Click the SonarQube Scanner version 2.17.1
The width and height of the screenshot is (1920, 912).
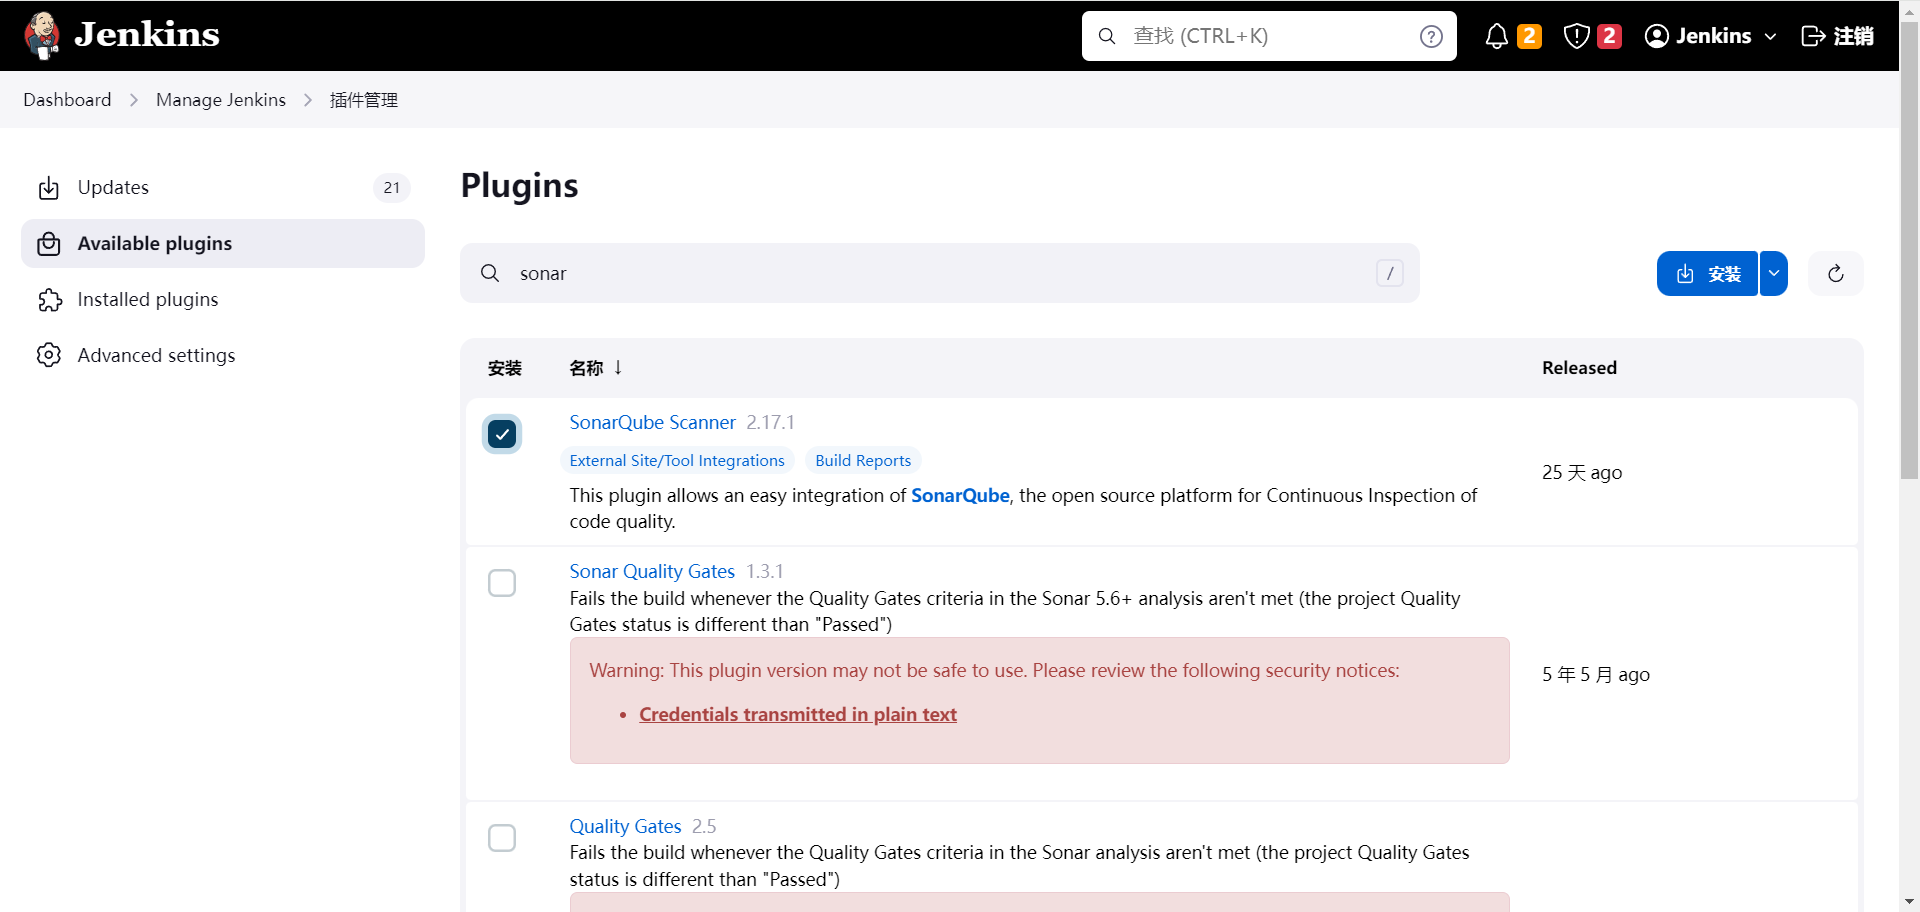(770, 423)
